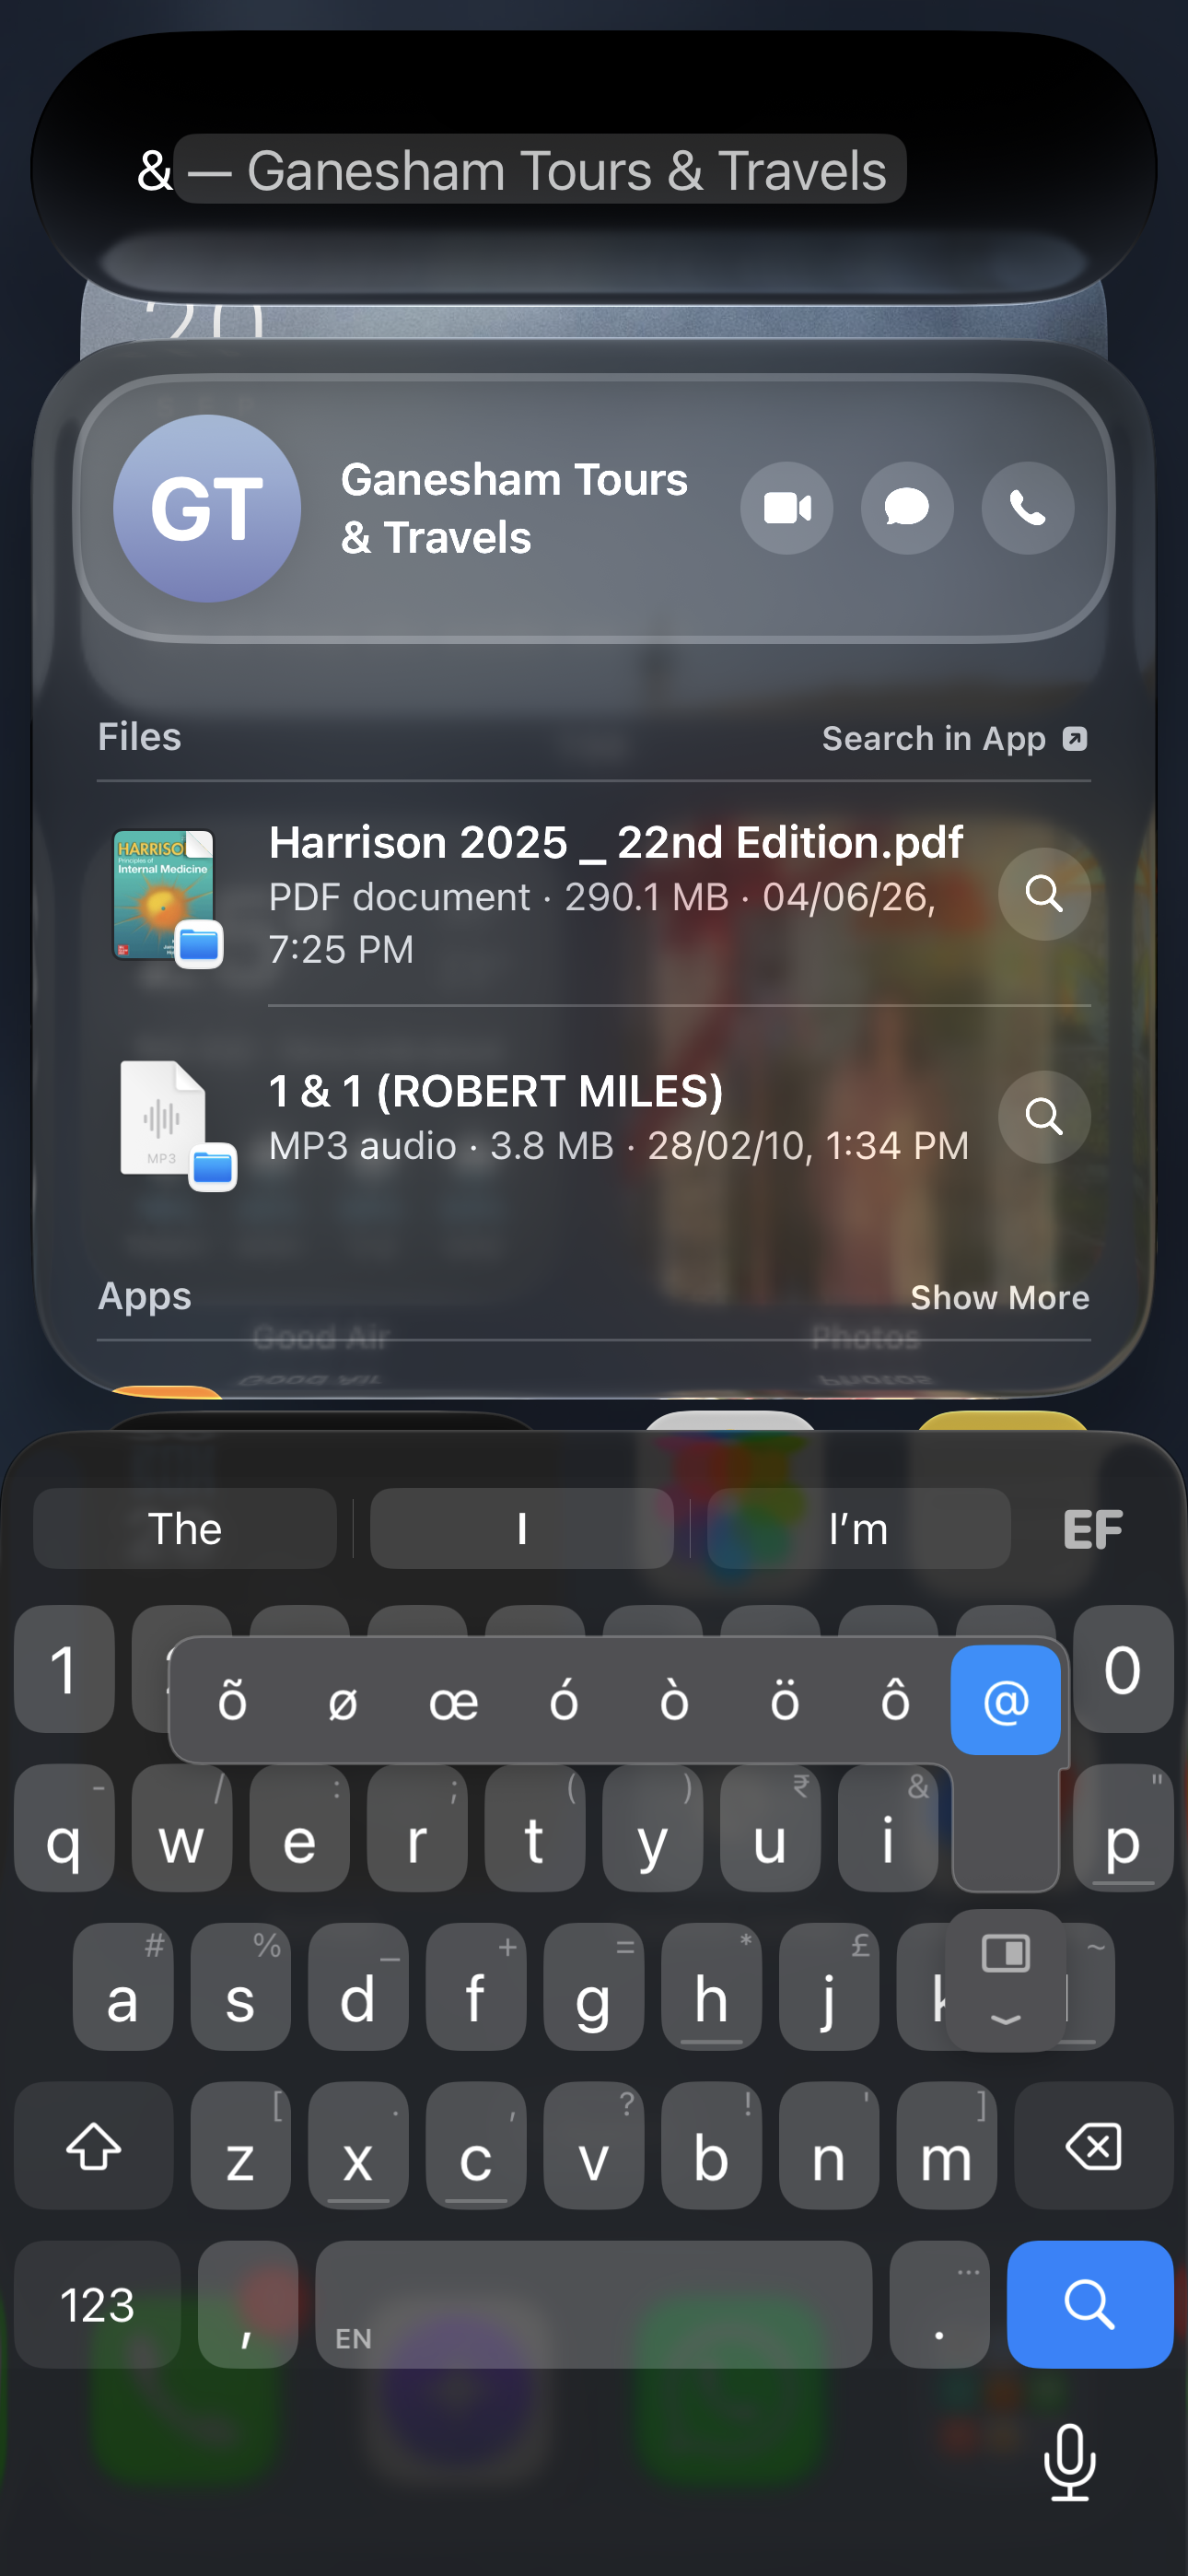This screenshot has height=2576, width=1188.
Task: Tap the number 1 key
Action: tap(64, 1668)
